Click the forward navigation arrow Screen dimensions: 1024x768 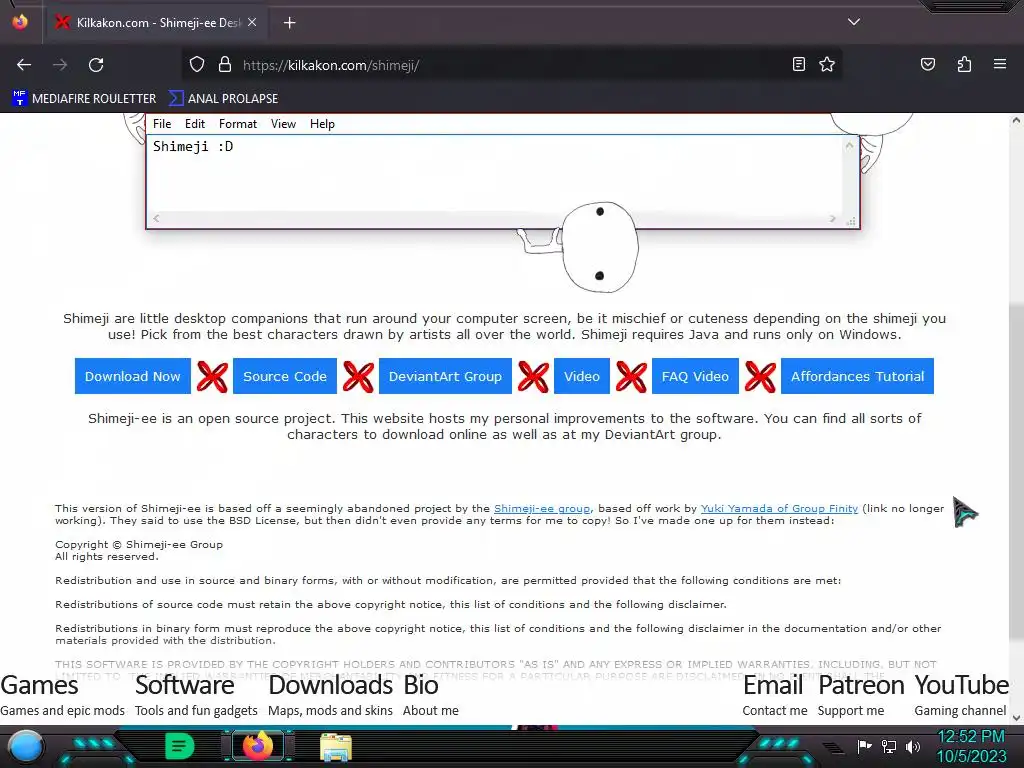pos(60,65)
